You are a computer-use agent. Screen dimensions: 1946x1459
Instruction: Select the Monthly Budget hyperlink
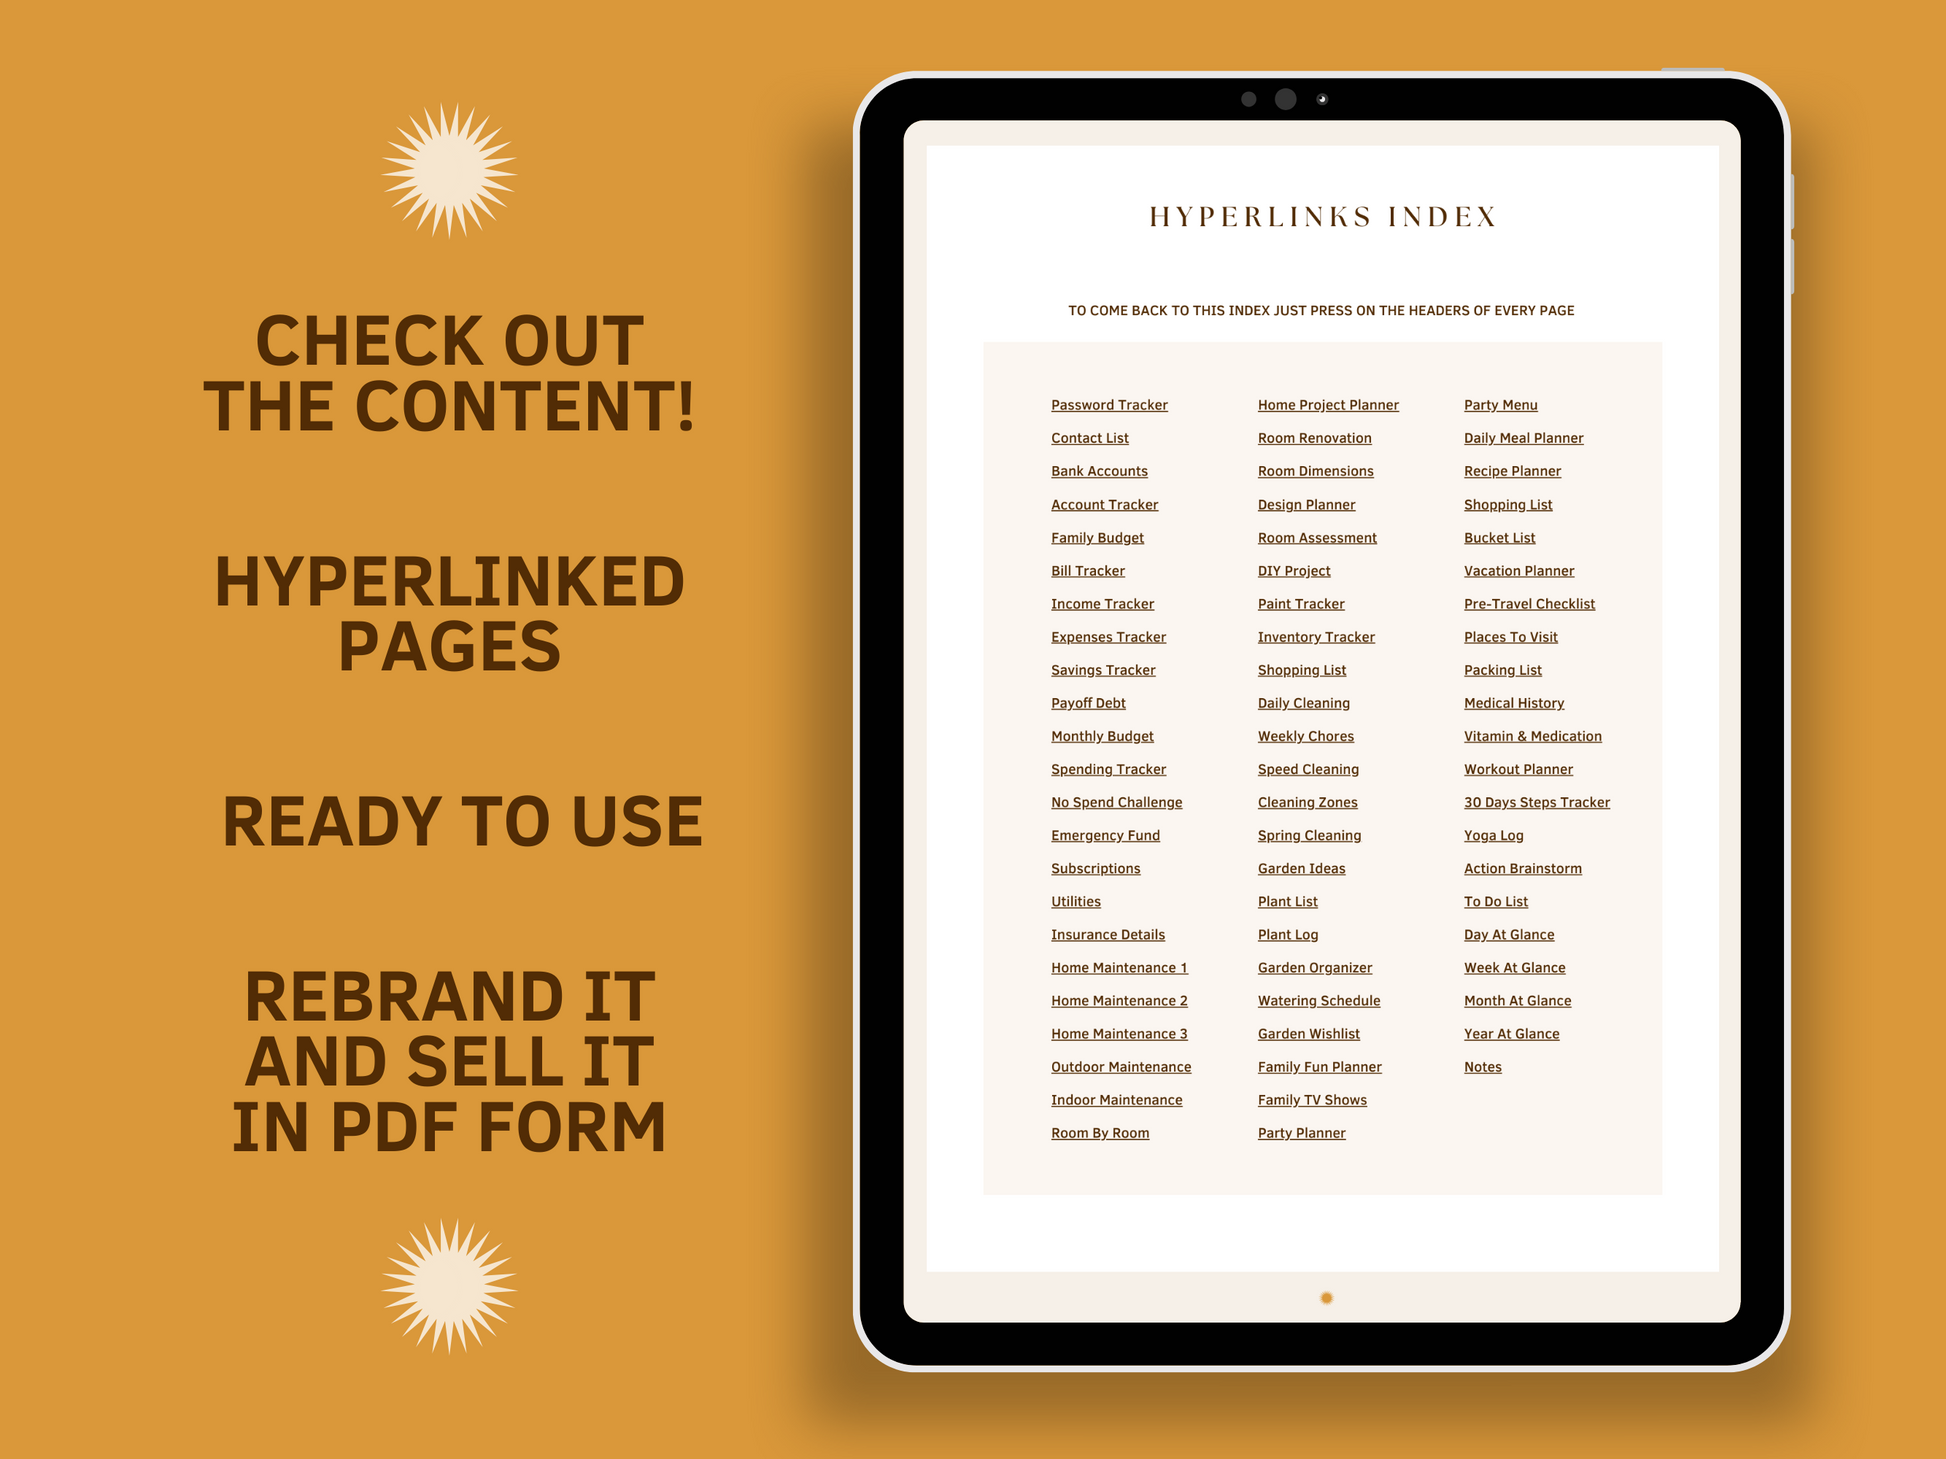click(1102, 736)
